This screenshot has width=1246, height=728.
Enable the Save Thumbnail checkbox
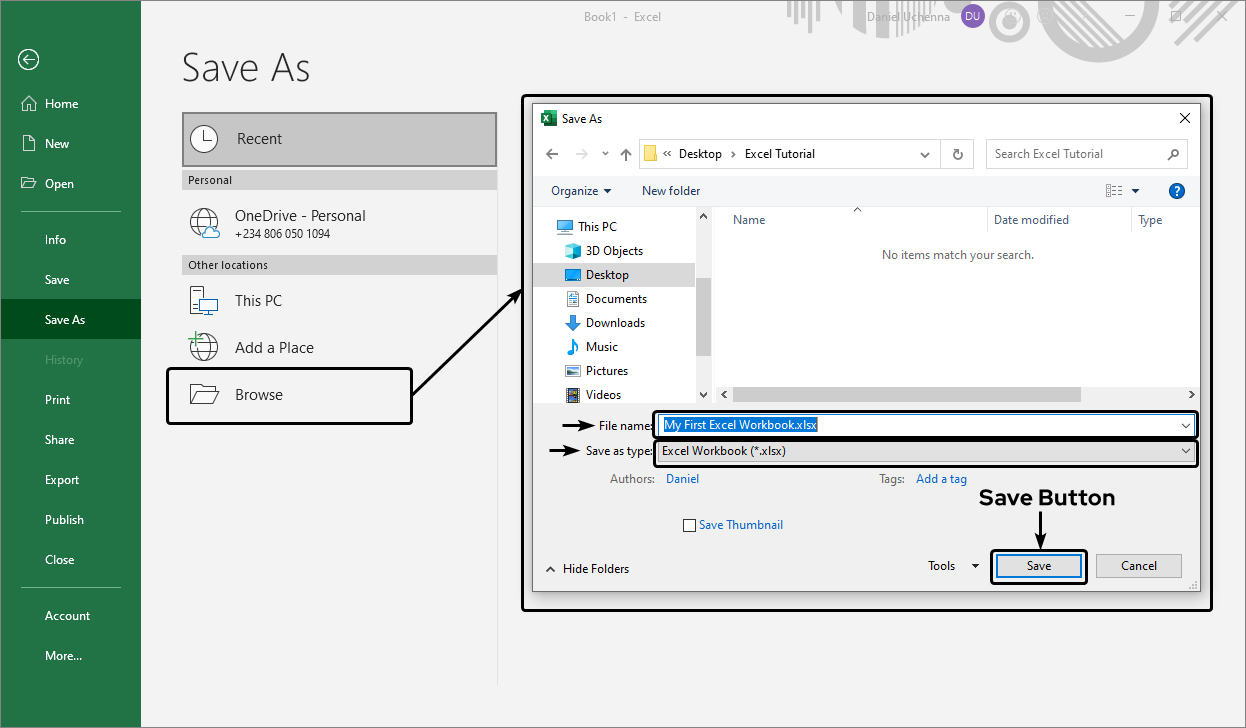coord(689,525)
